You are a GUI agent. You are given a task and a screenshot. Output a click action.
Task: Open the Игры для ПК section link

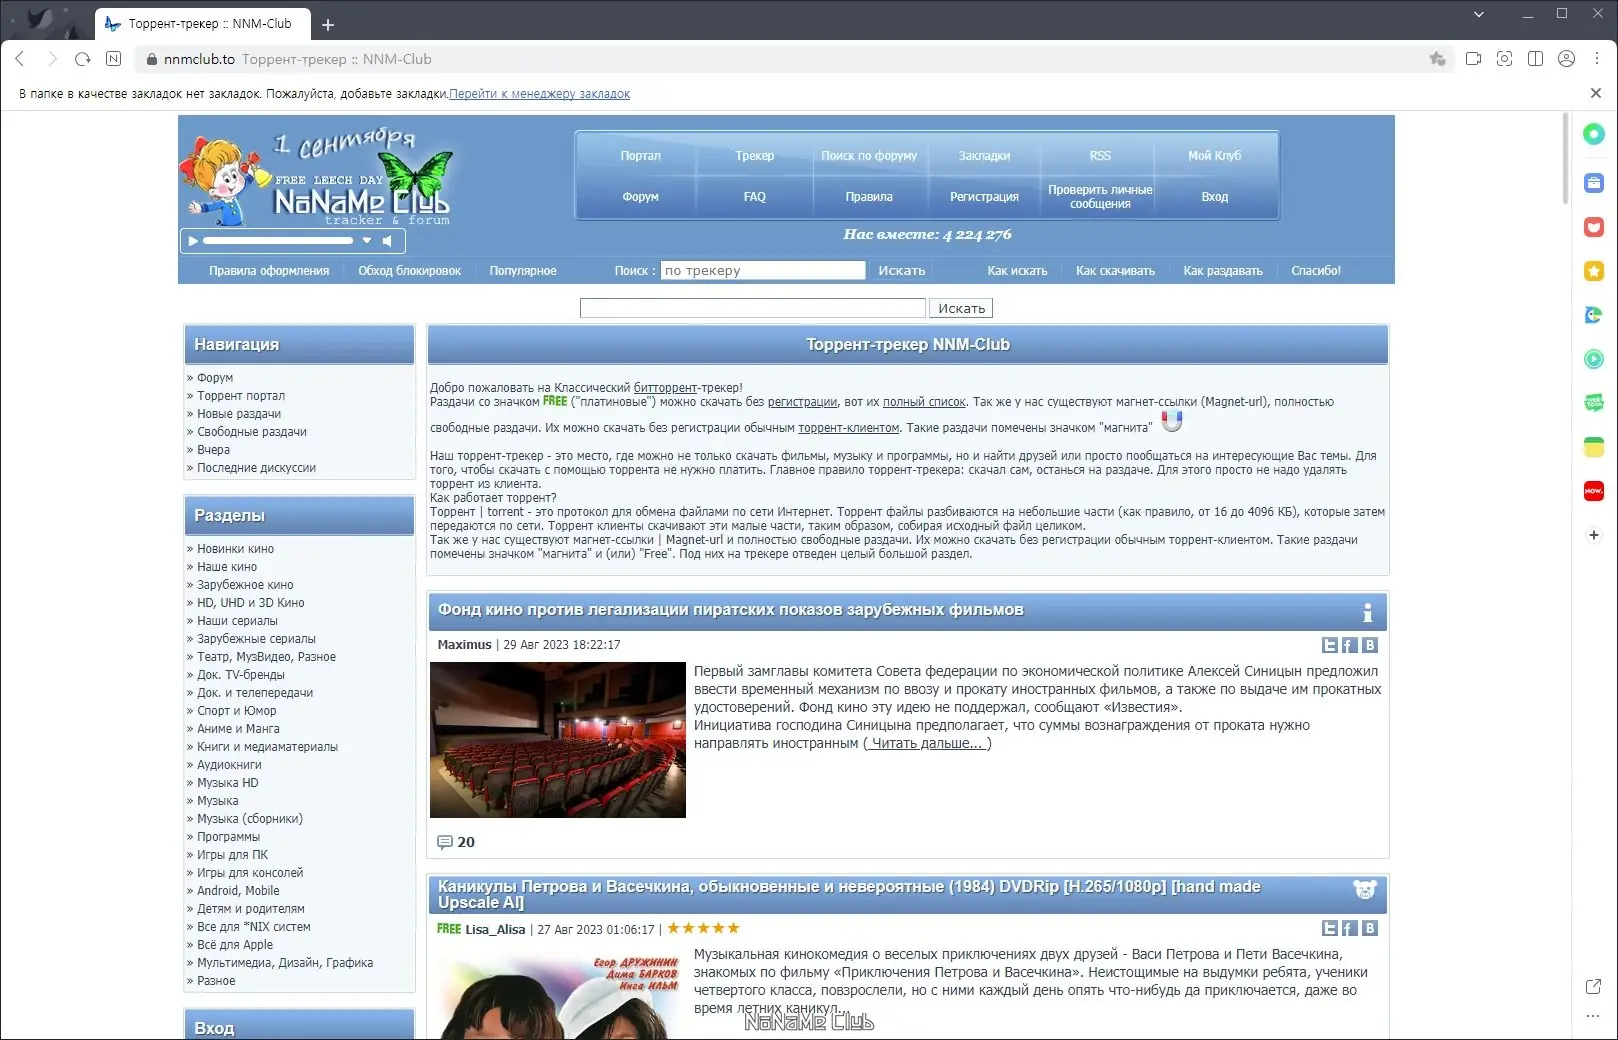(x=232, y=855)
